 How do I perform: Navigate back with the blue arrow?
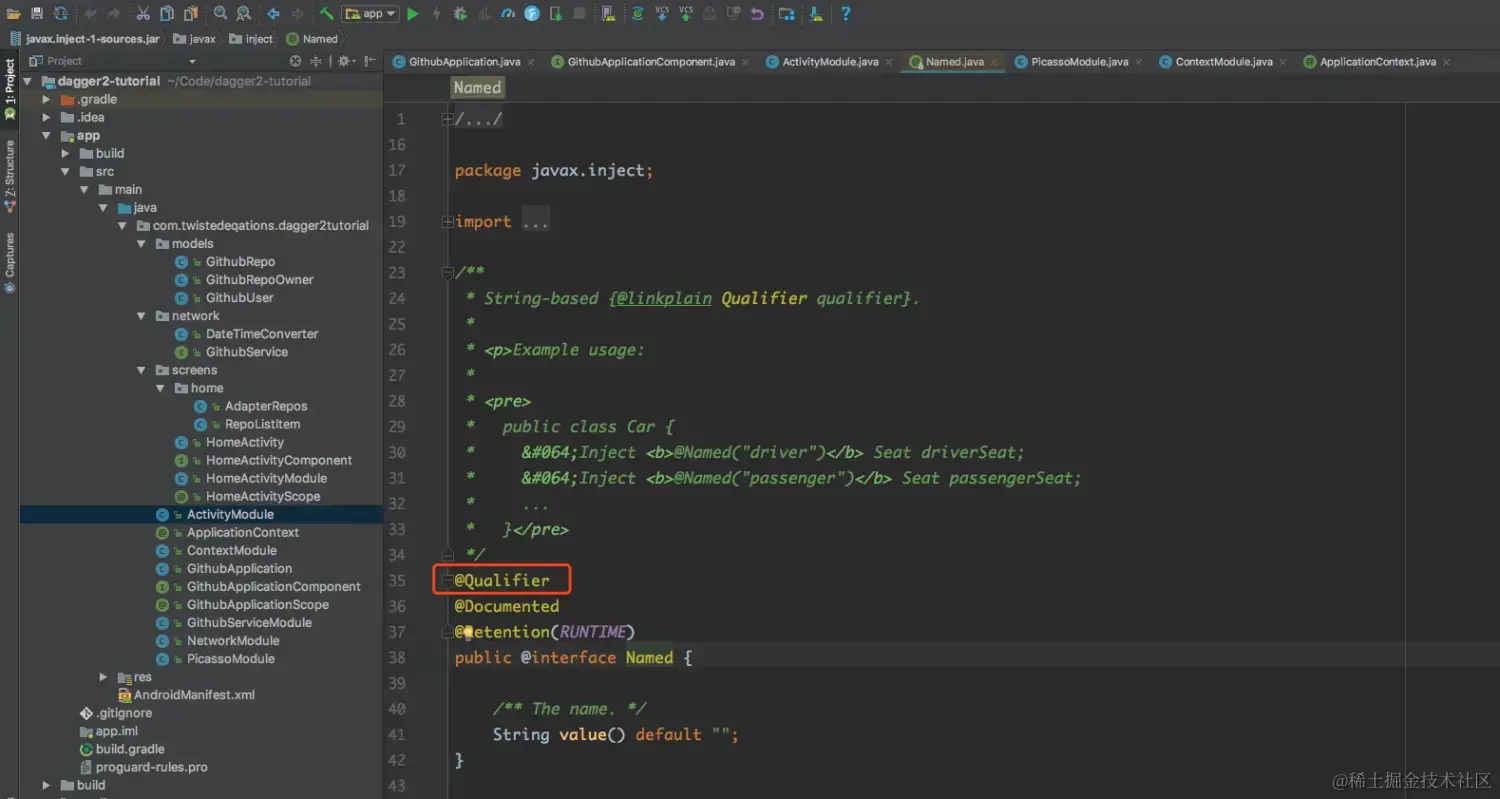point(273,14)
